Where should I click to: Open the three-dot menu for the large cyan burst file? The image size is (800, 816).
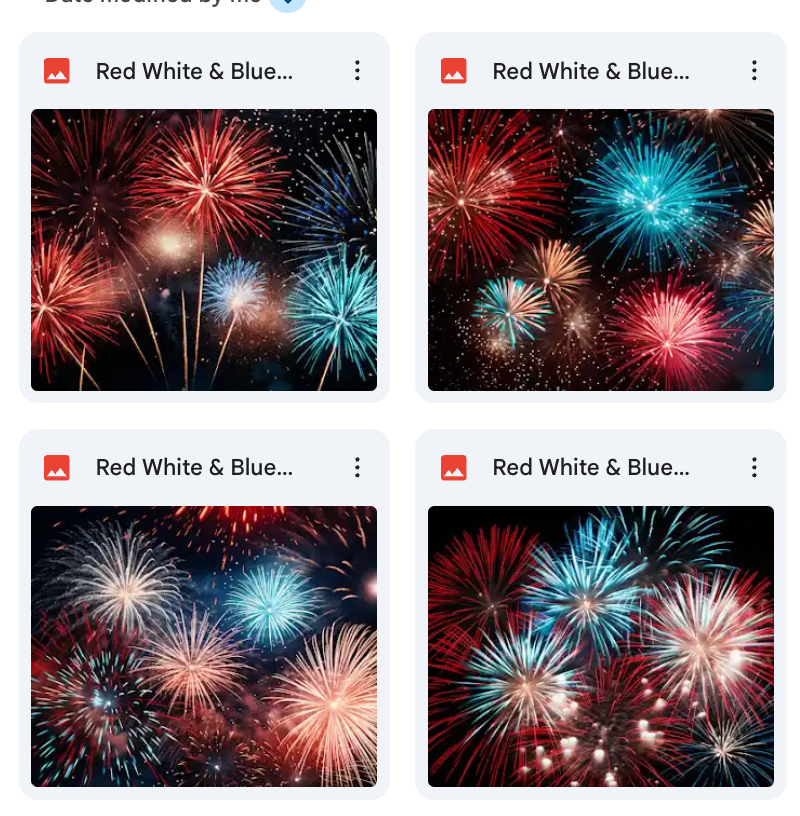point(754,70)
